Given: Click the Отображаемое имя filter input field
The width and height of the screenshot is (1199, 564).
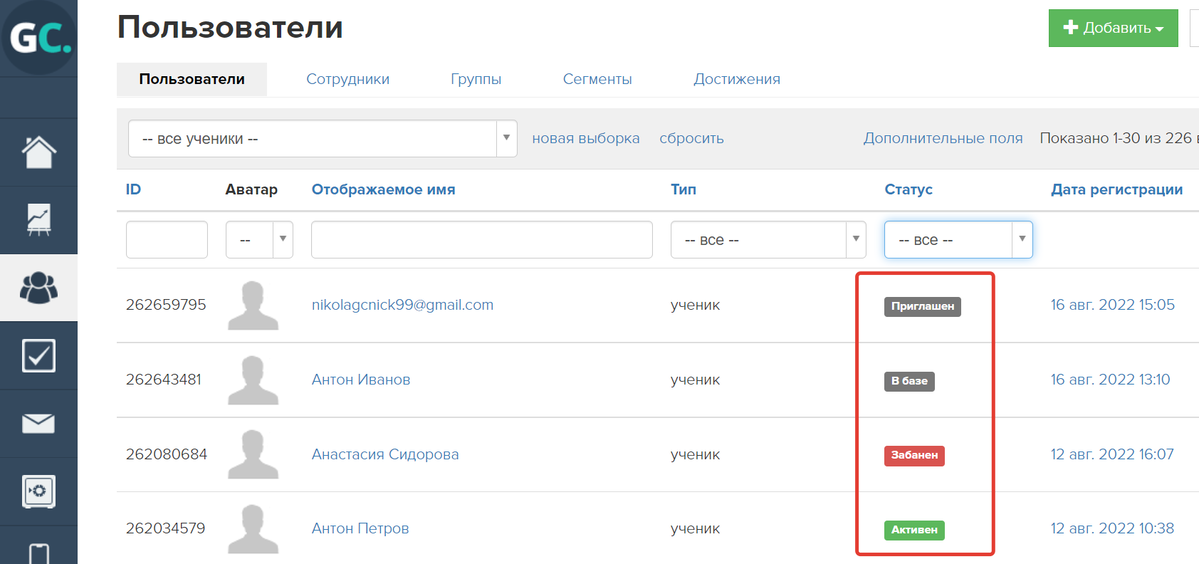Looking at the screenshot, I should coord(482,240).
